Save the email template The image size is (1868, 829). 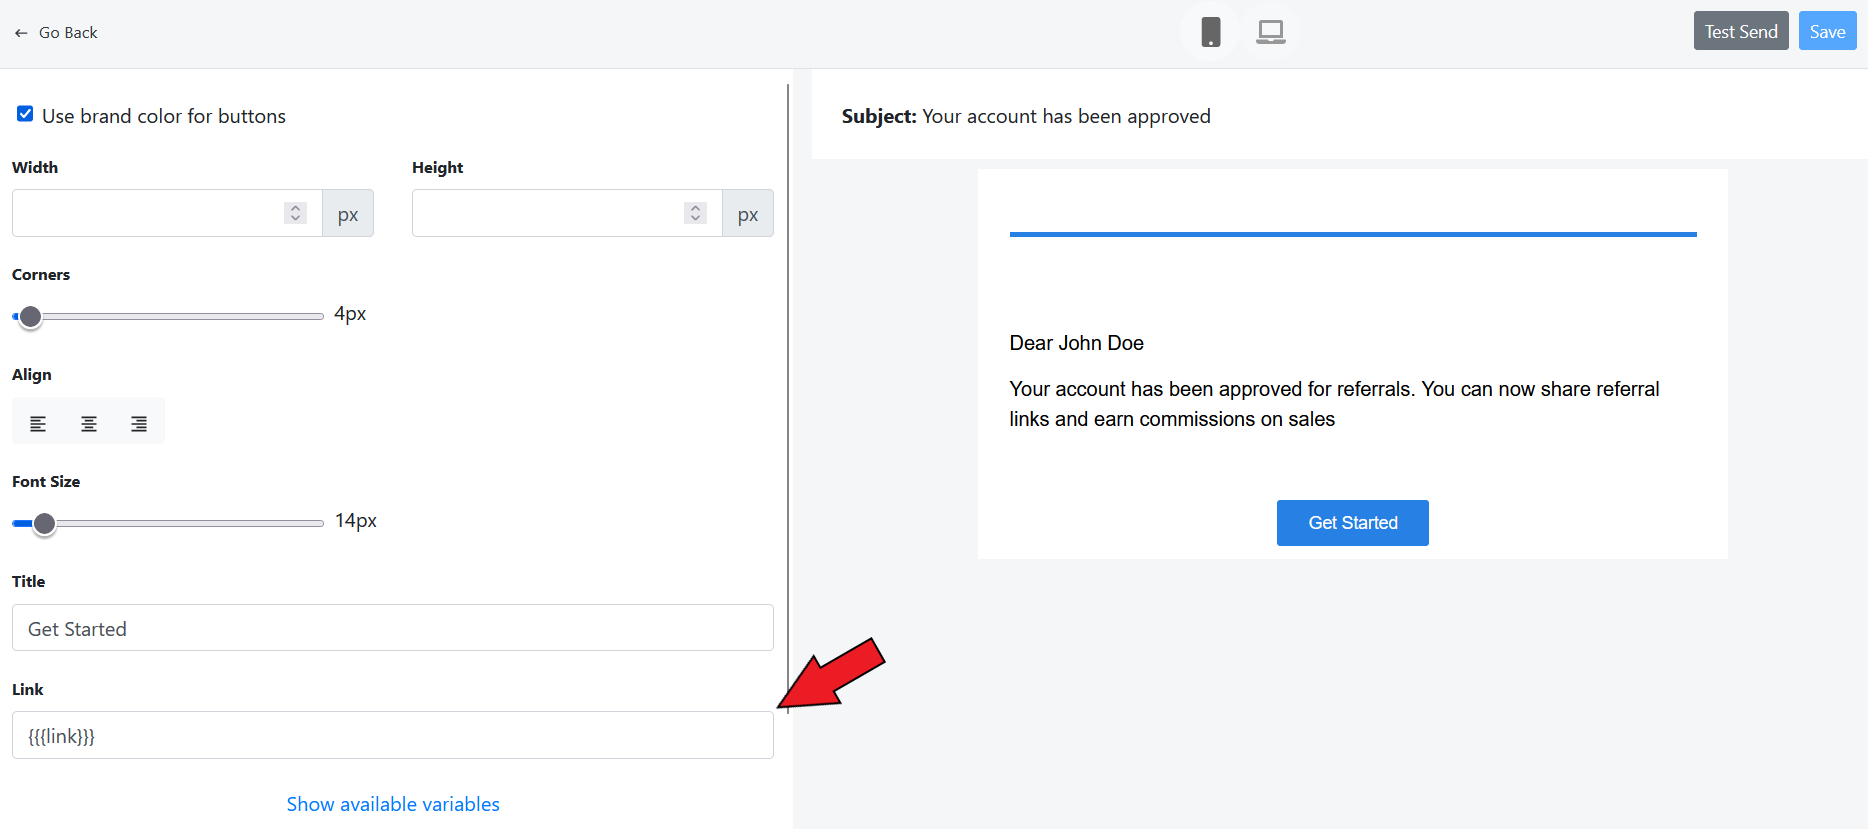pyautogui.click(x=1827, y=32)
